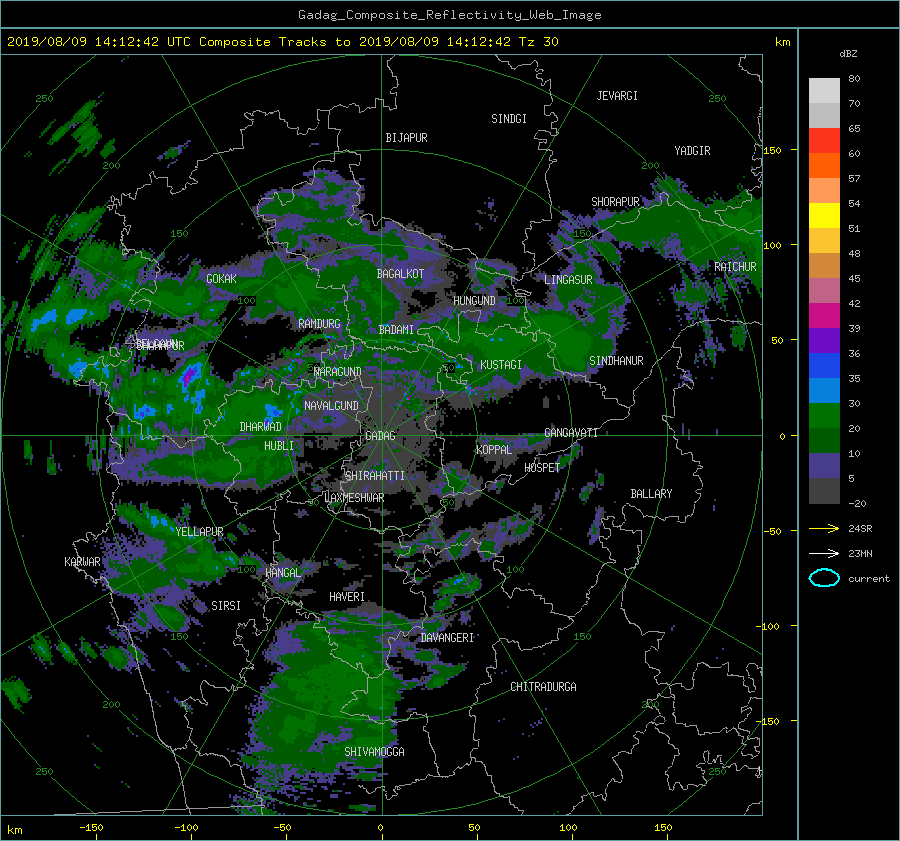
Task: Click the HAVERI city label
Action: coord(347,597)
